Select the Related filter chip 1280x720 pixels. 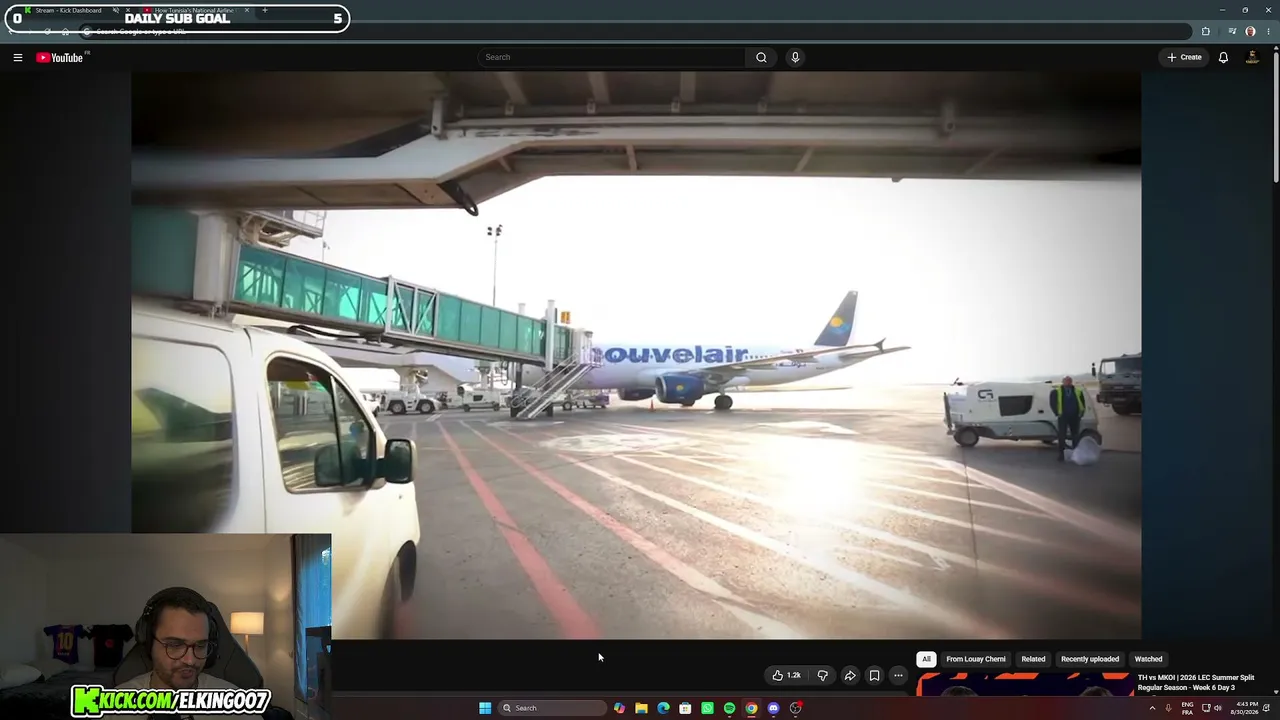coord(1033,659)
